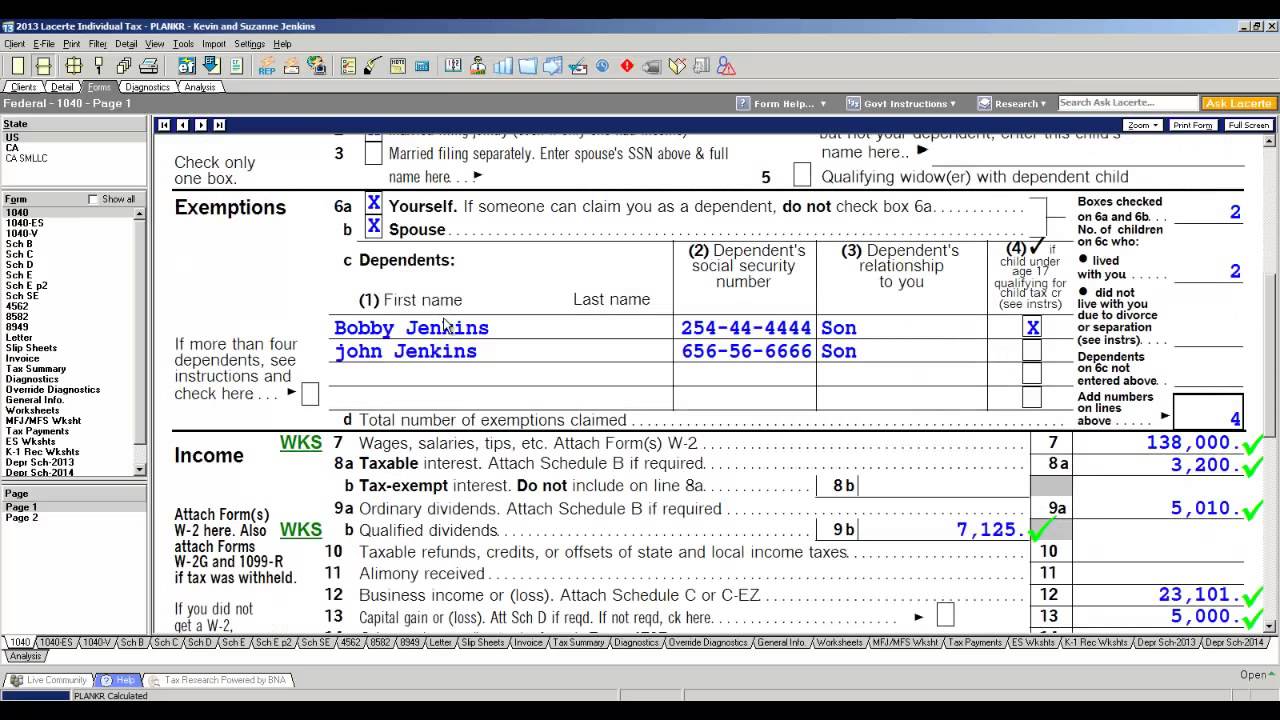Click the Form list scrollbar down arrow
Viewport: 1280px width, 720px height.
[x=140, y=469]
